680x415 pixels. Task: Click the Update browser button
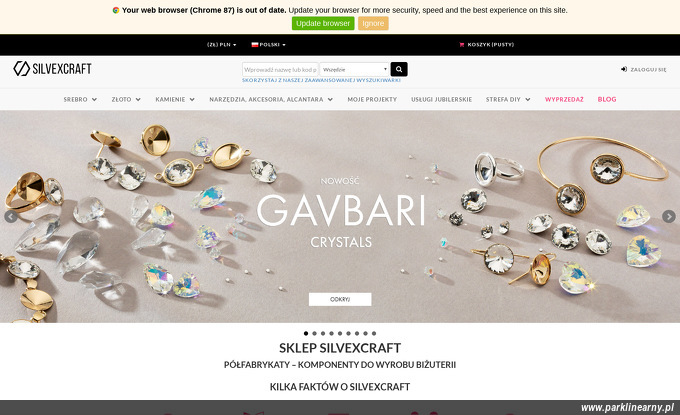point(323,23)
